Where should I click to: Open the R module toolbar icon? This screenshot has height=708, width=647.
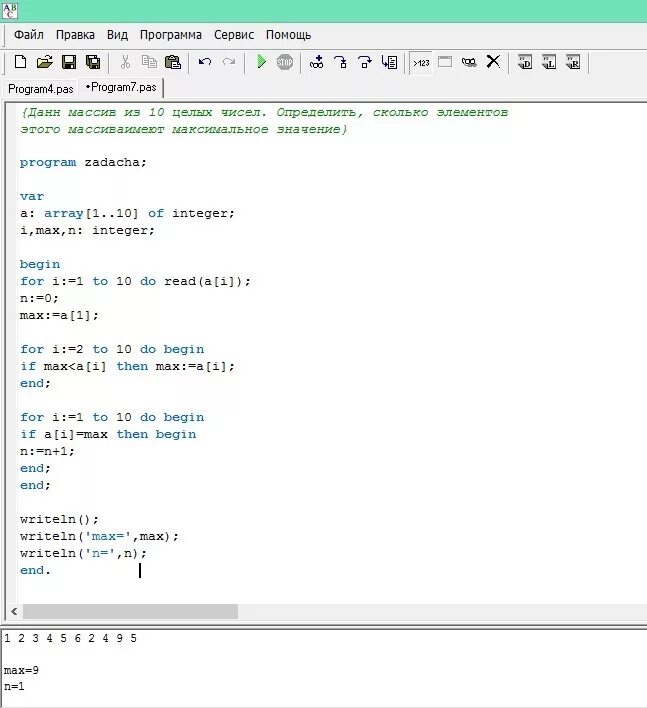tap(573, 62)
